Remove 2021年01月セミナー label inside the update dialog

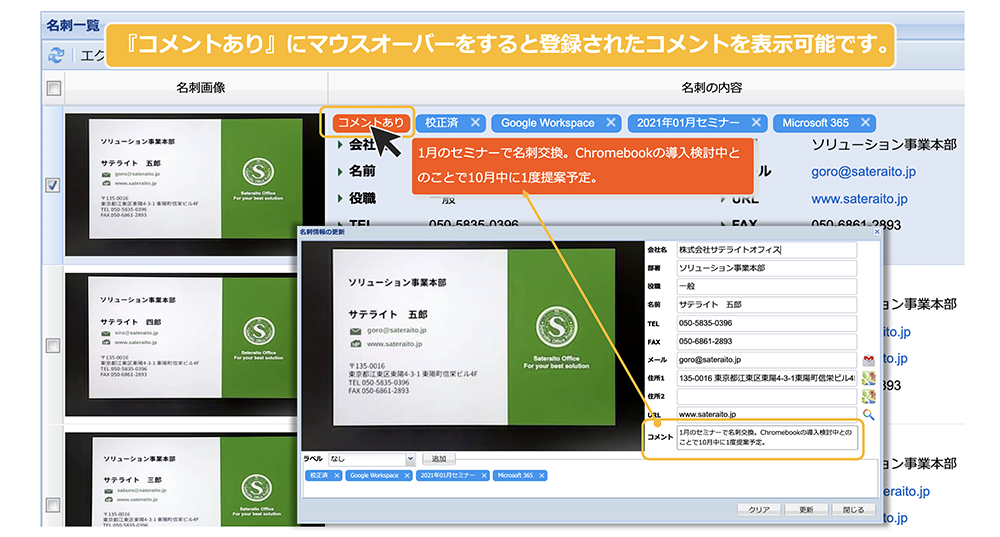[x=484, y=476]
